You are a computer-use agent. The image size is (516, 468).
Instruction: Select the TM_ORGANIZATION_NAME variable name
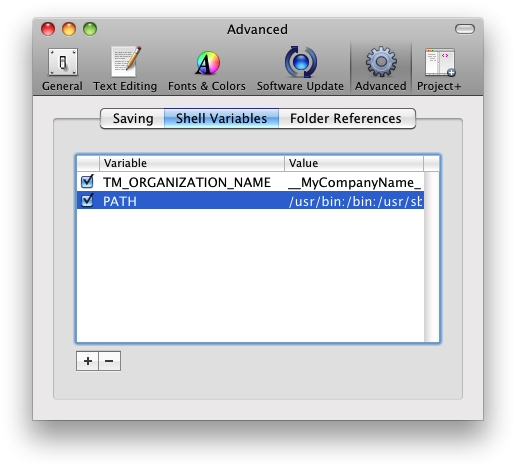pyautogui.click(x=187, y=182)
